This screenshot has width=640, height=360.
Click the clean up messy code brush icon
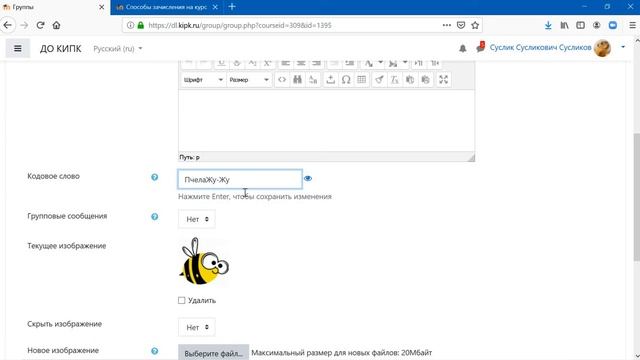379,80
